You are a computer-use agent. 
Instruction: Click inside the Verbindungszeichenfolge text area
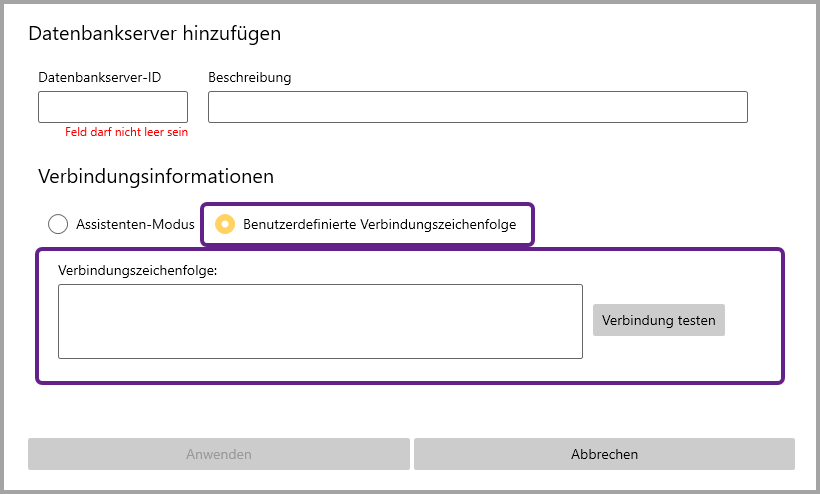point(320,321)
